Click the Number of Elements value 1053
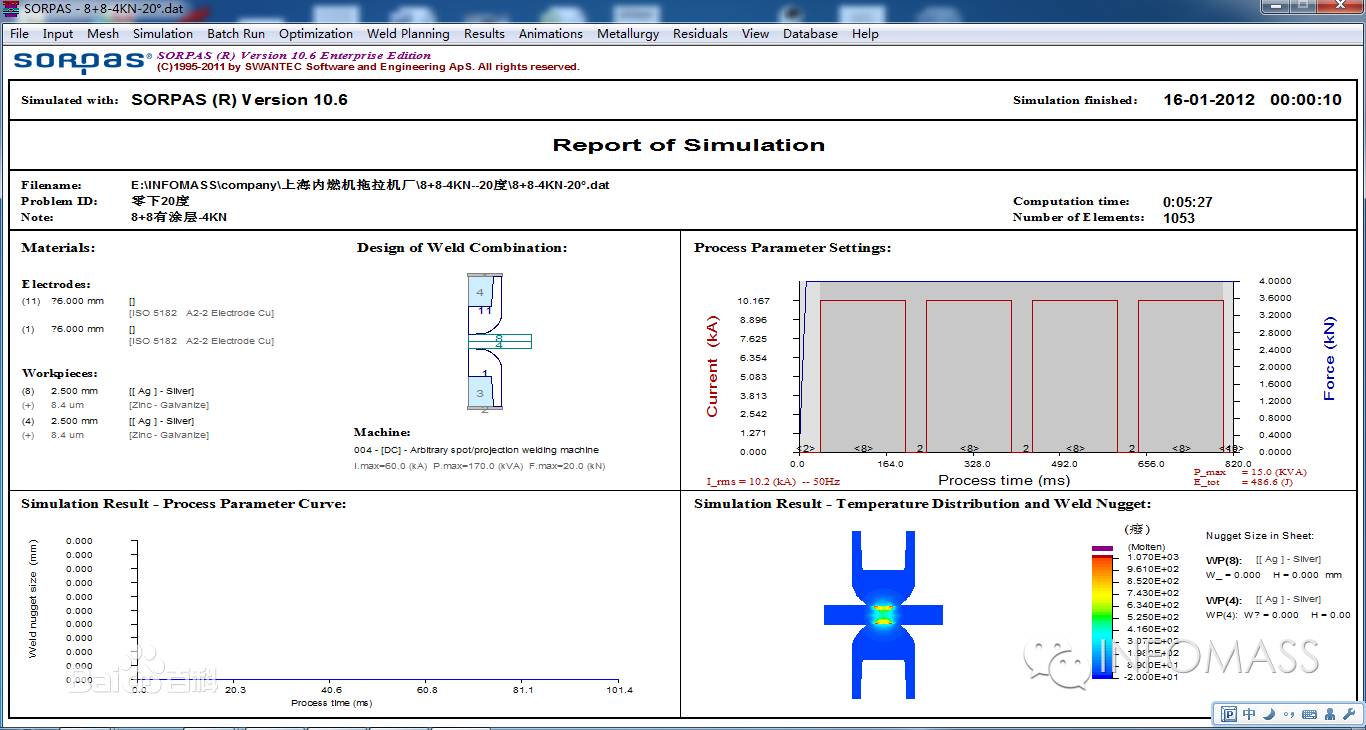The width and height of the screenshot is (1366, 730). [x=1179, y=218]
